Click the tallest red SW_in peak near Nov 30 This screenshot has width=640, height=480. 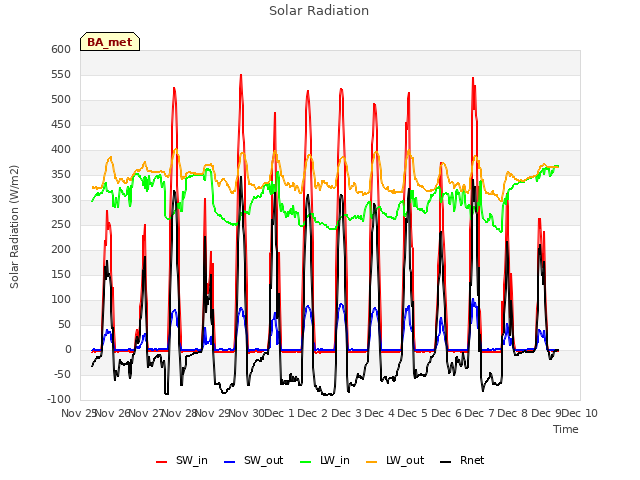241,76
